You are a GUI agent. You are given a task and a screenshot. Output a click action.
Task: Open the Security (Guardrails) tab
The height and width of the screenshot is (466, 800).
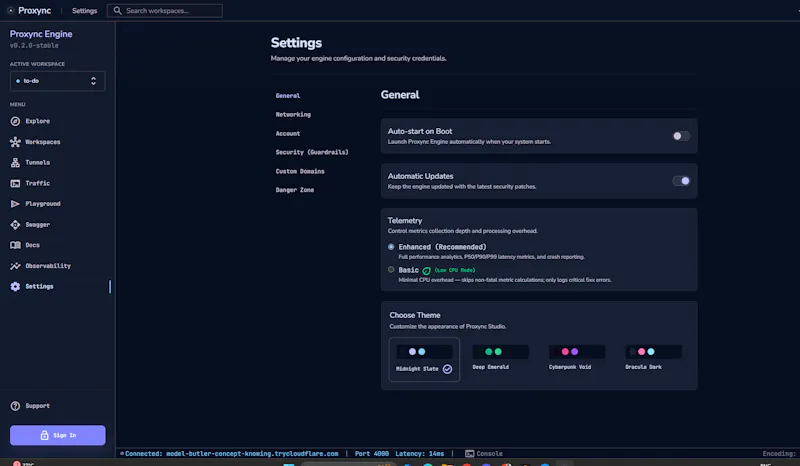point(312,152)
